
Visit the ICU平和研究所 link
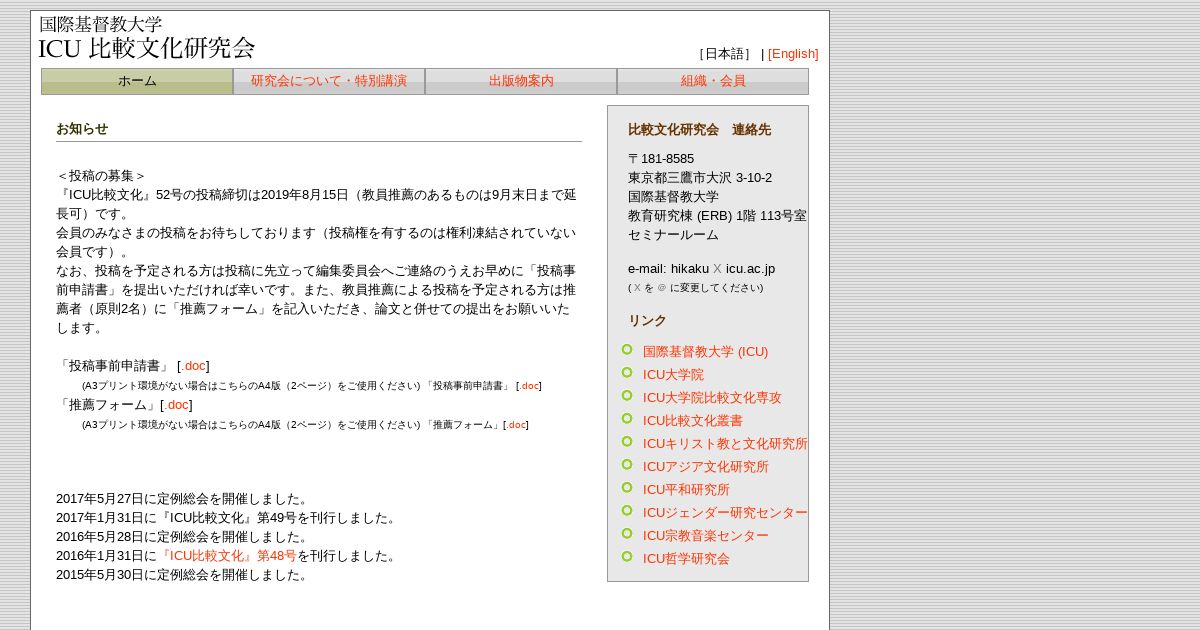(686, 490)
